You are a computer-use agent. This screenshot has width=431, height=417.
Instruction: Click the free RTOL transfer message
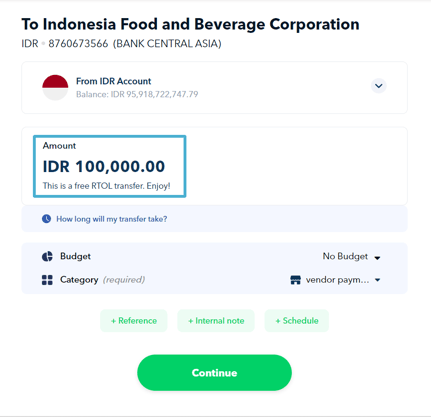(x=106, y=186)
